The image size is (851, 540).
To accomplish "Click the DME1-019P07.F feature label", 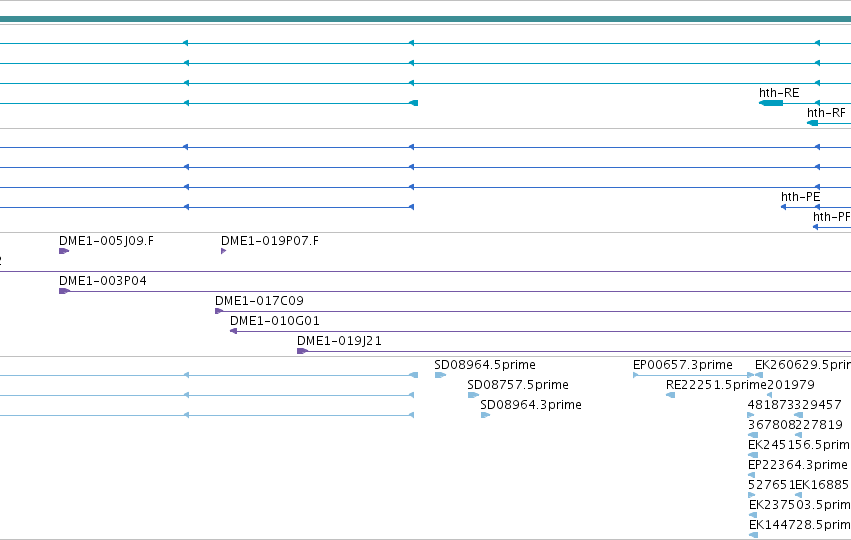I will [270, 241].
